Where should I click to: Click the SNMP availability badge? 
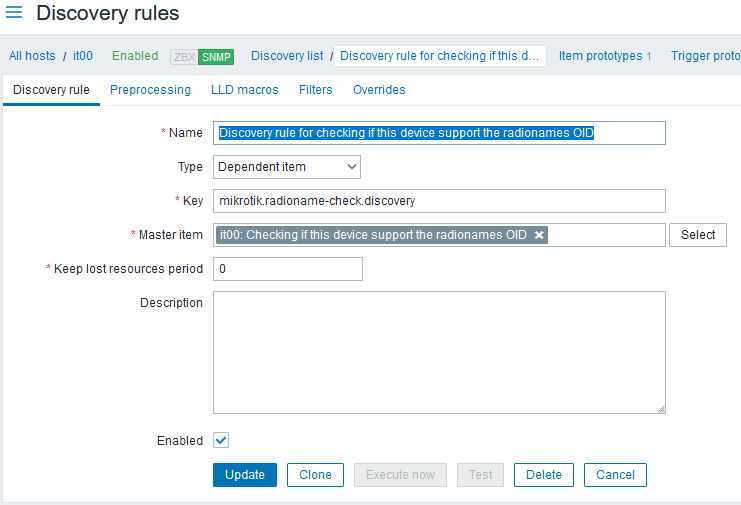tap(216, 57)
